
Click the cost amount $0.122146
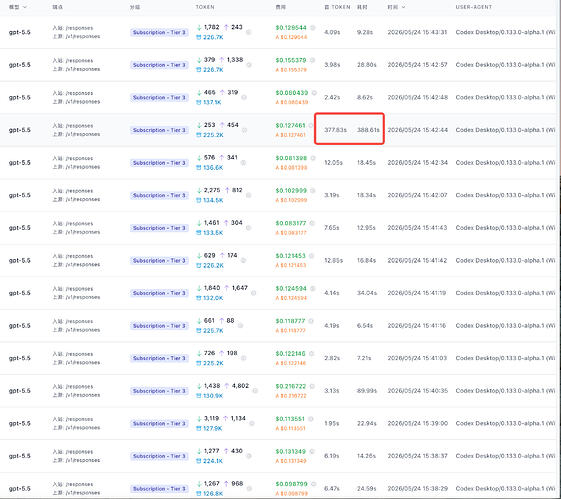[291, 353]
